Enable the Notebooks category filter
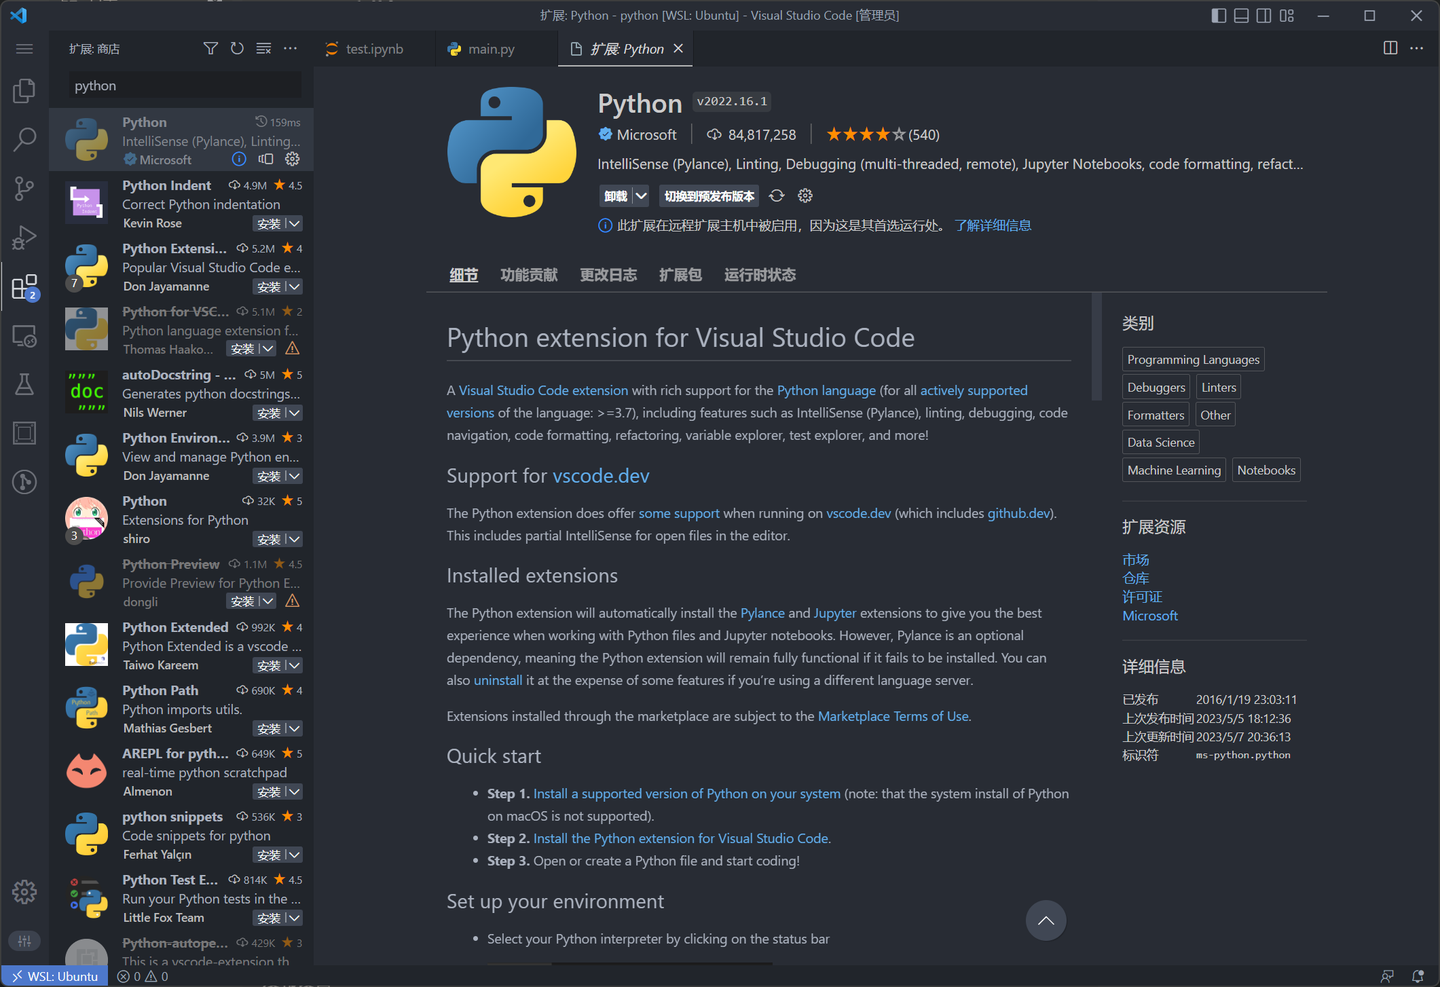 click(1266, 469)
